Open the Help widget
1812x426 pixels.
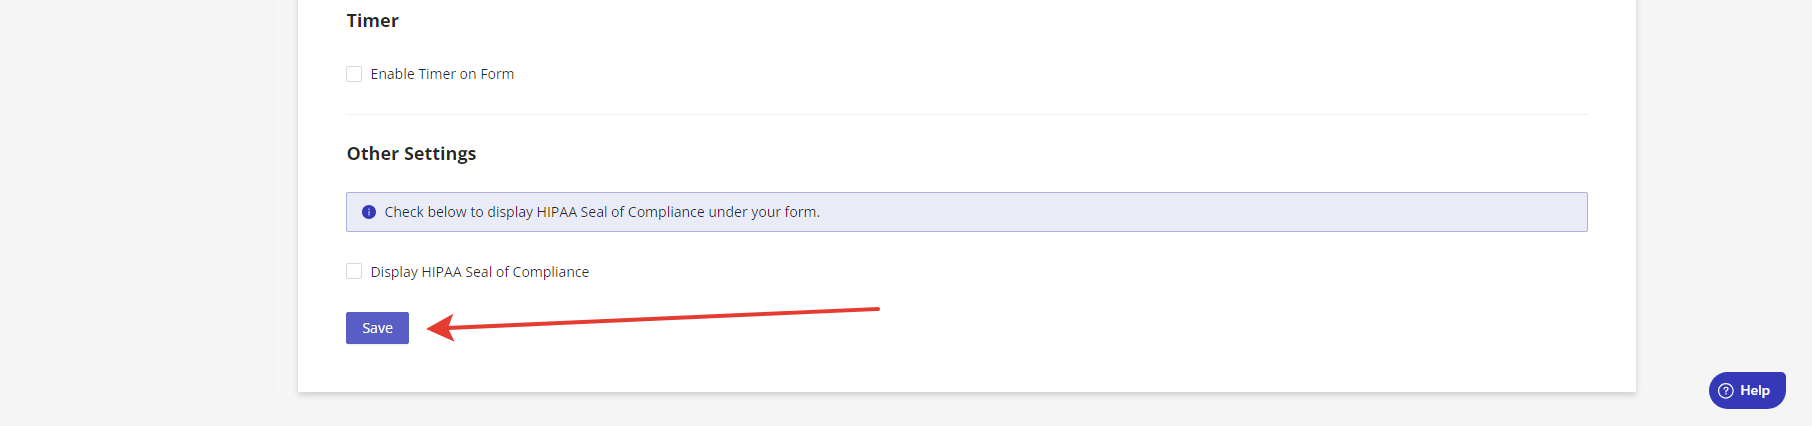(x=1747, y=391)
